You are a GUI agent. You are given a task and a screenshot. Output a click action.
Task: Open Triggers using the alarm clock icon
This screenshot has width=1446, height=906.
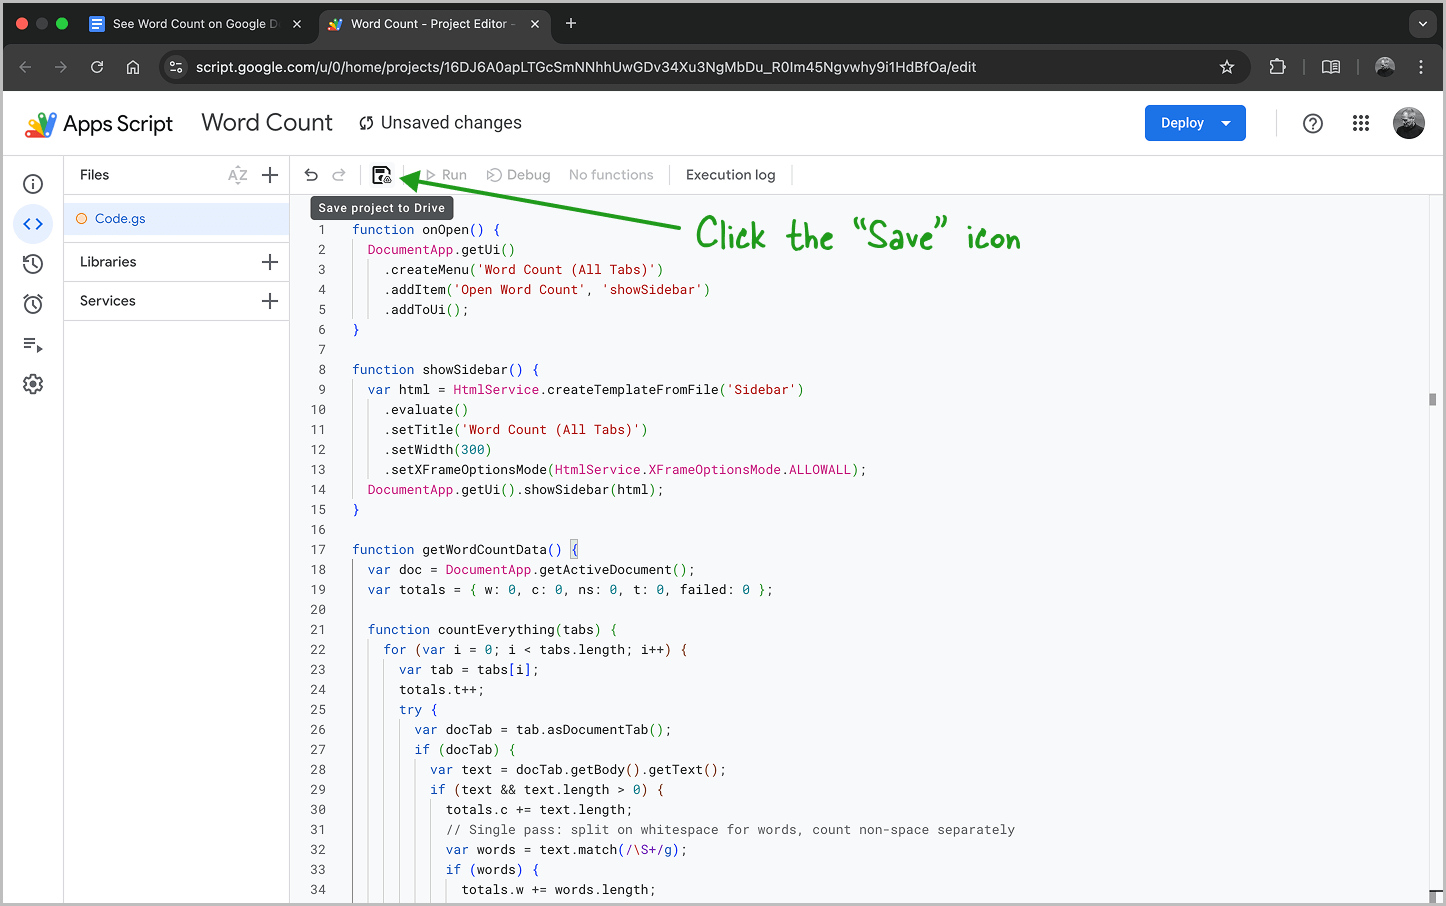(x=33, y=303)
